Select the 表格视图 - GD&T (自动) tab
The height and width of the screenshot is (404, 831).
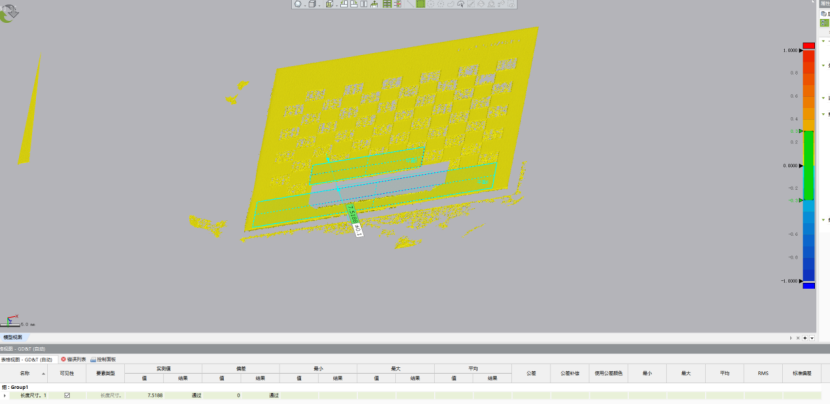pos(28,359)
